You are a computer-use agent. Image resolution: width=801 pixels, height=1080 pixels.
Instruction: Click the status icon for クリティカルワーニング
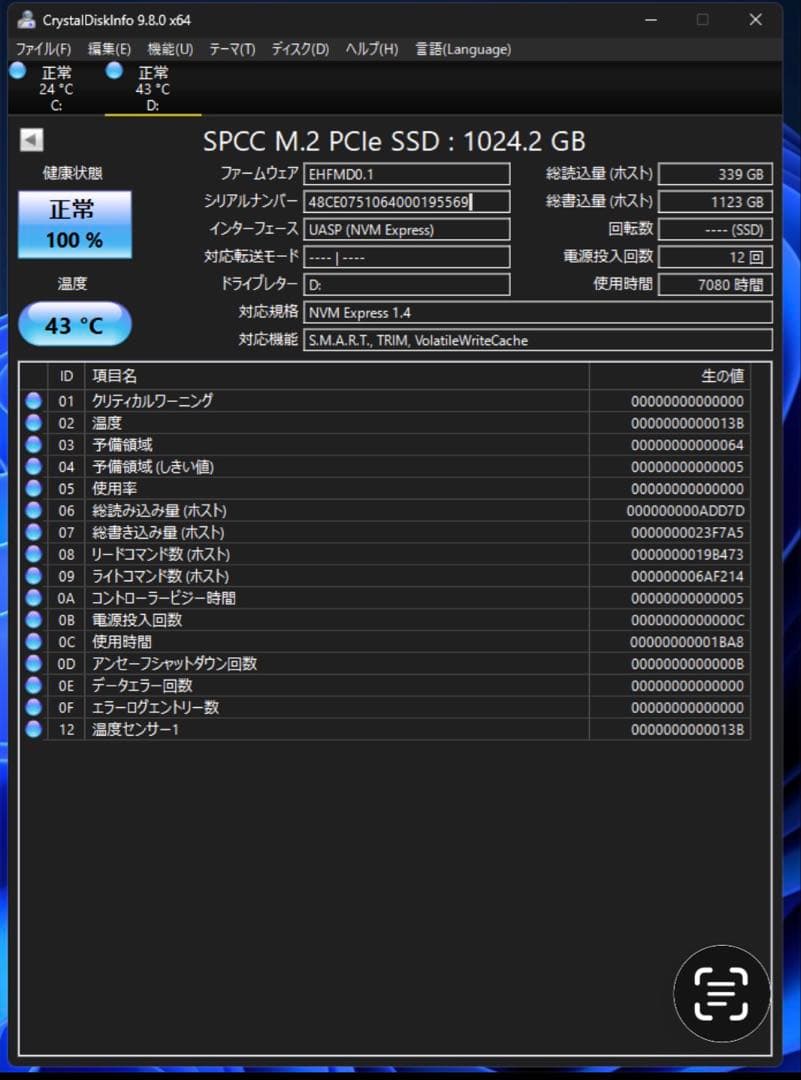[x=33, y=401]
